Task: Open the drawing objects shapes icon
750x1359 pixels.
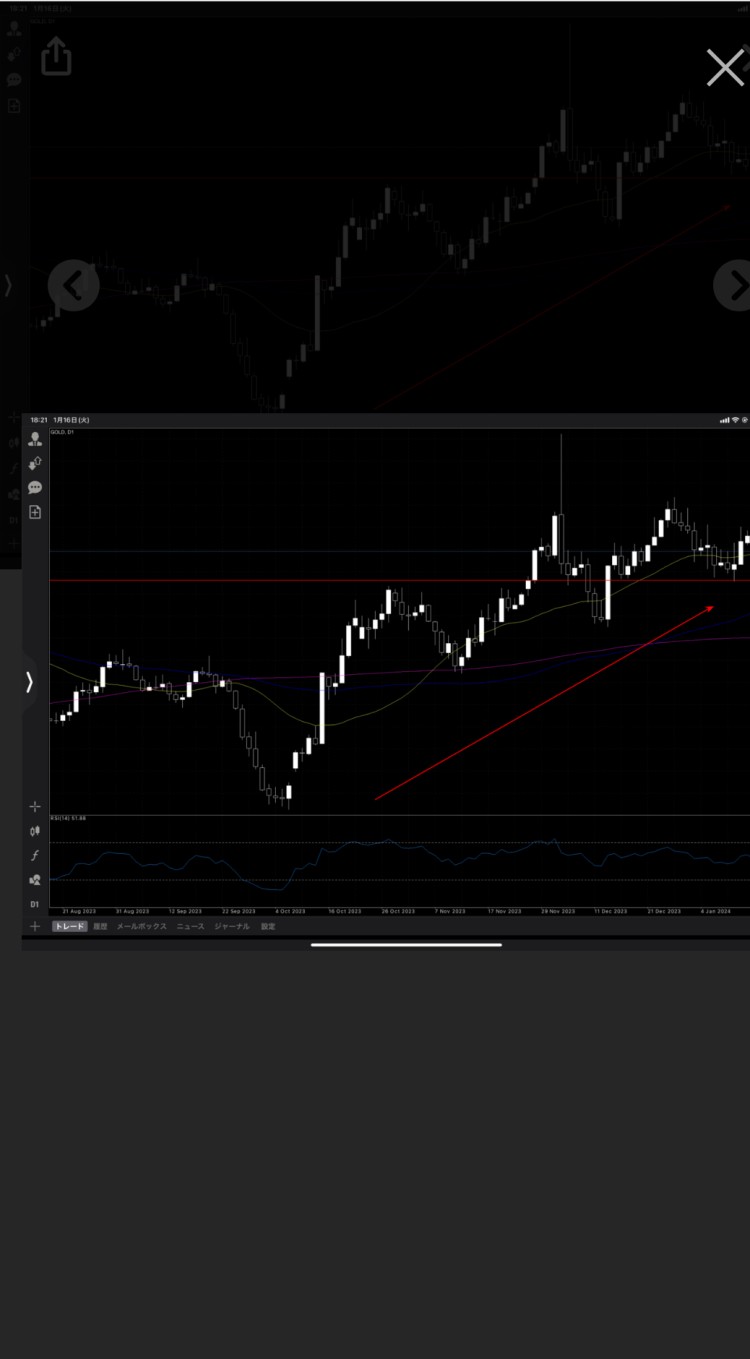Action: 35,880
